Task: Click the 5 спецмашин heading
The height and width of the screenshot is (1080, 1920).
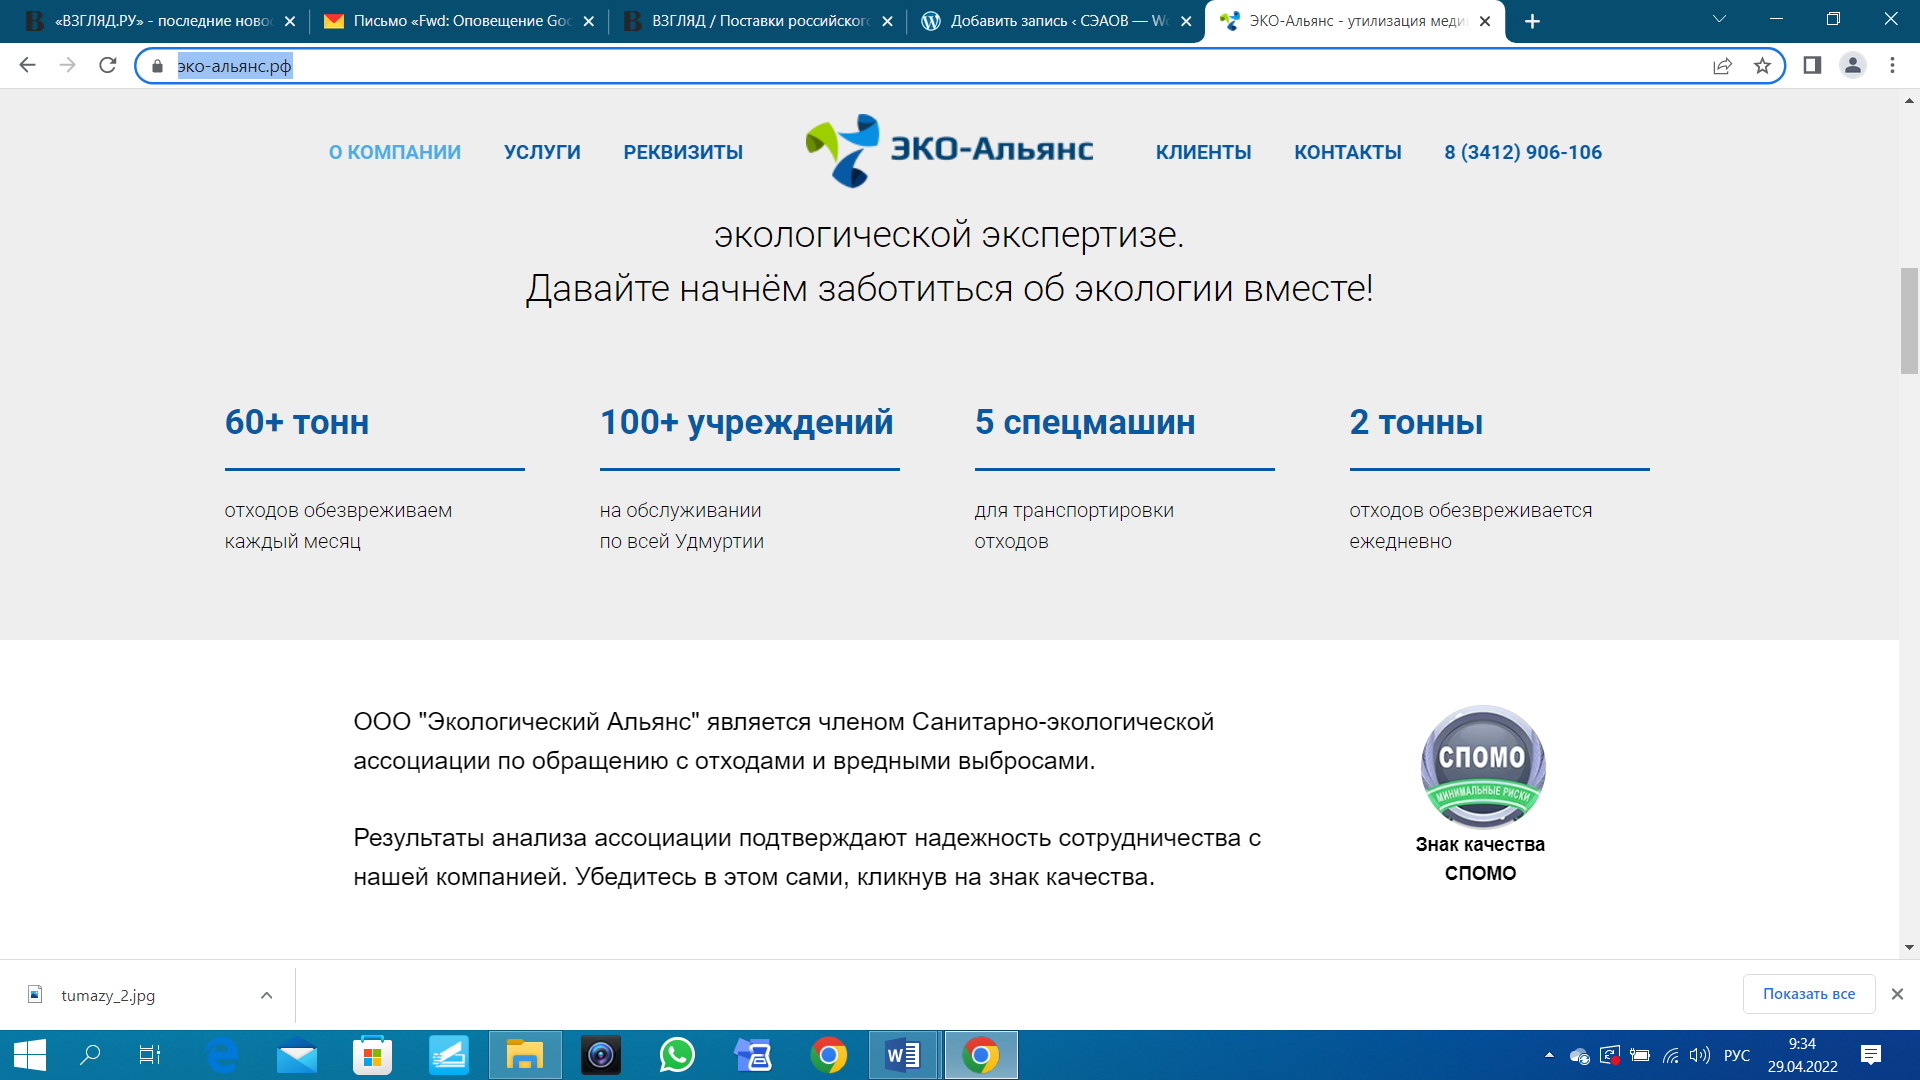Action: (x=1085, y=422)
